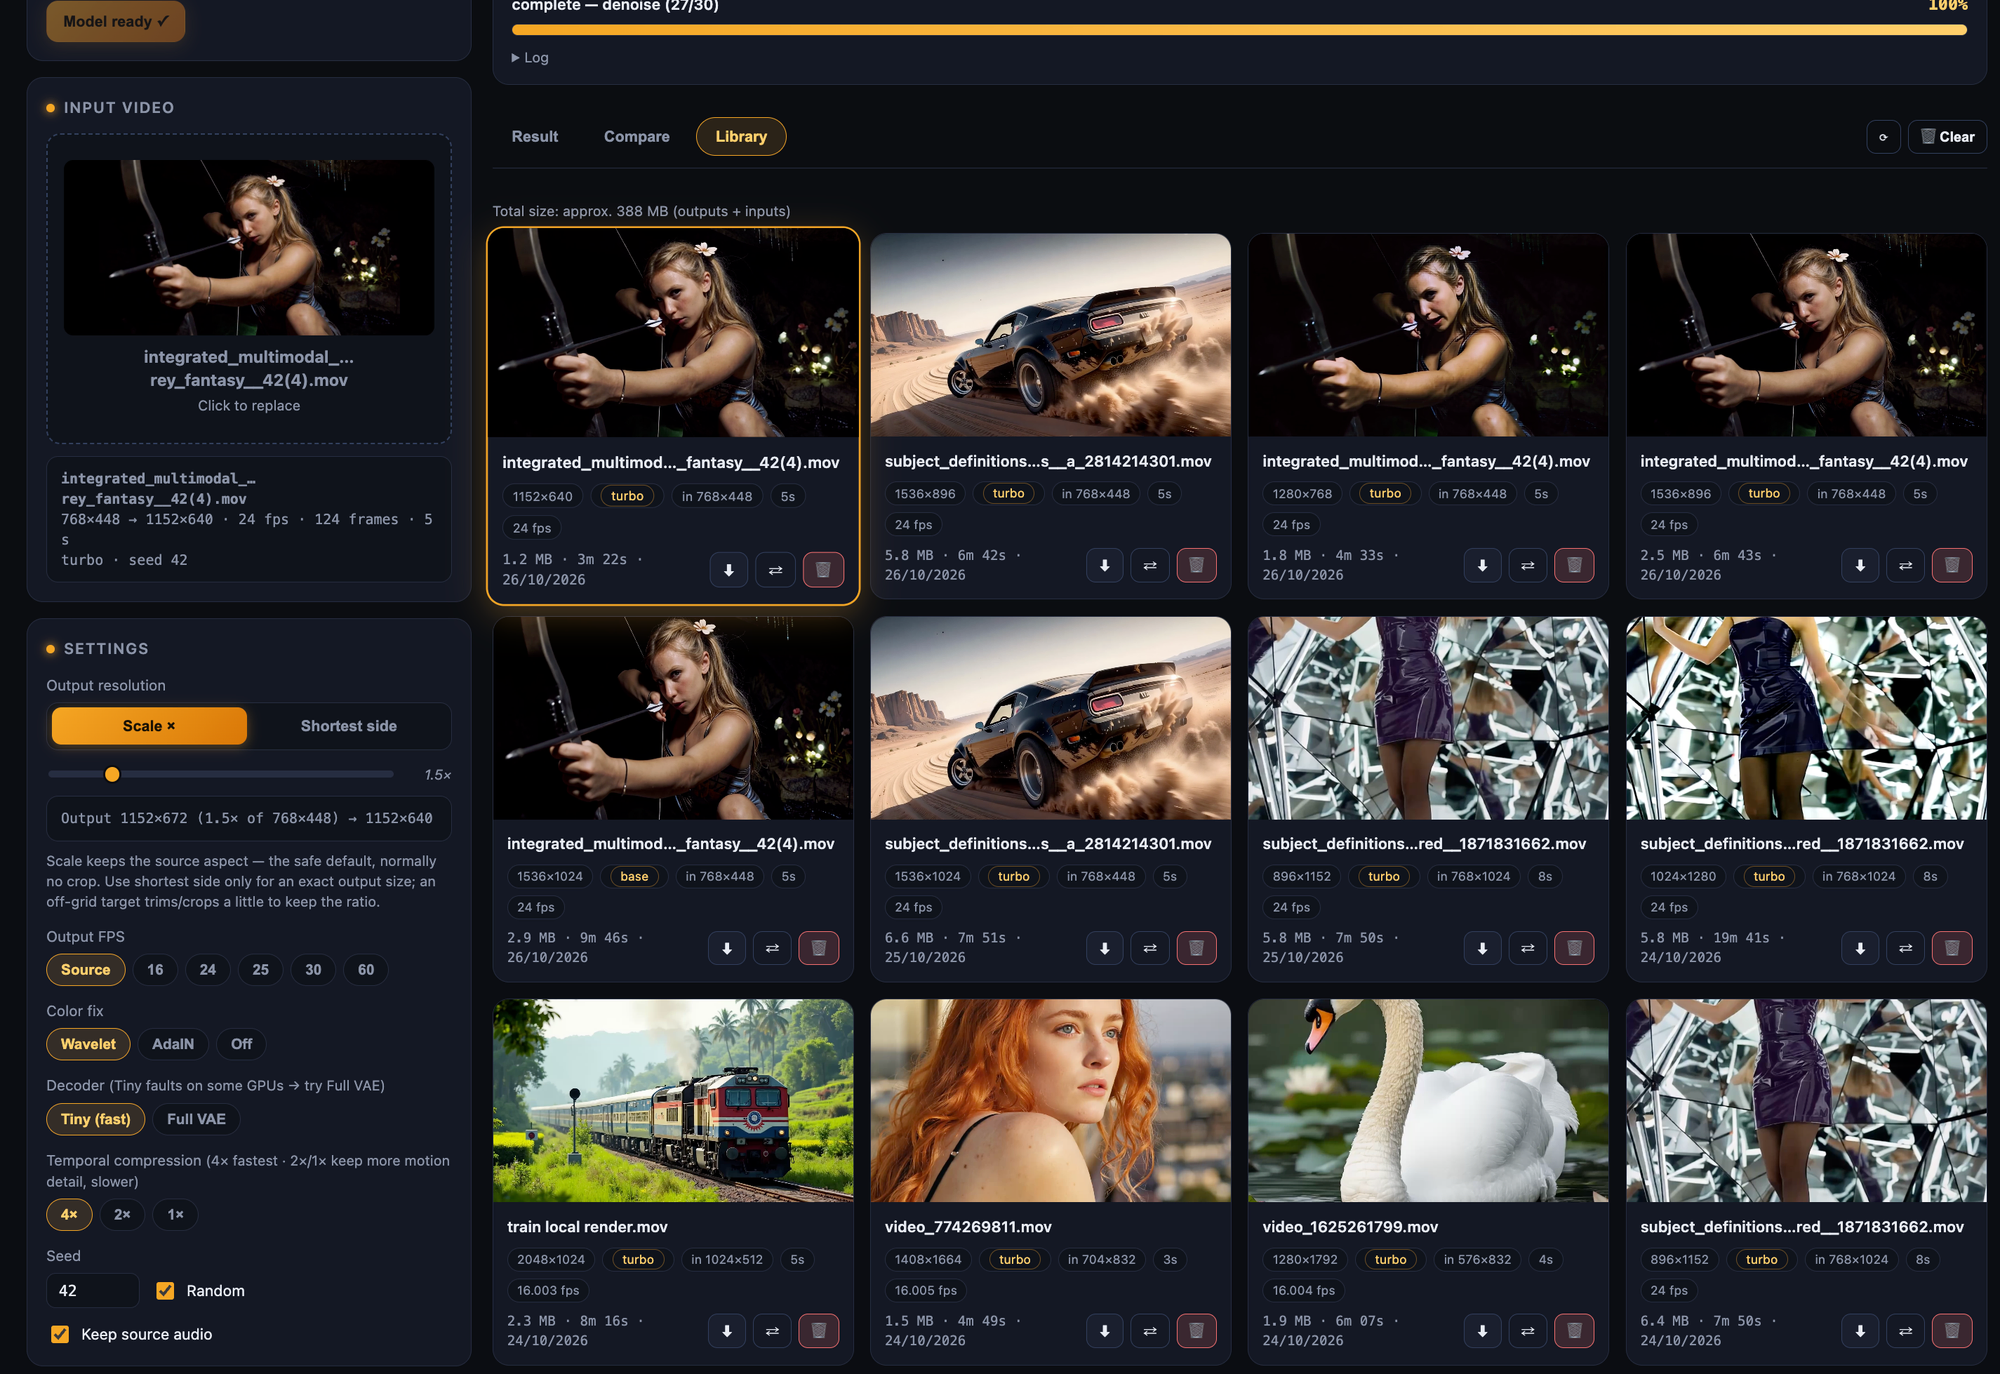Image resolution: width=2000 pixels, height=1374 pixels.
Task: Select 60 as output FPS
Action: pos(366,970)
